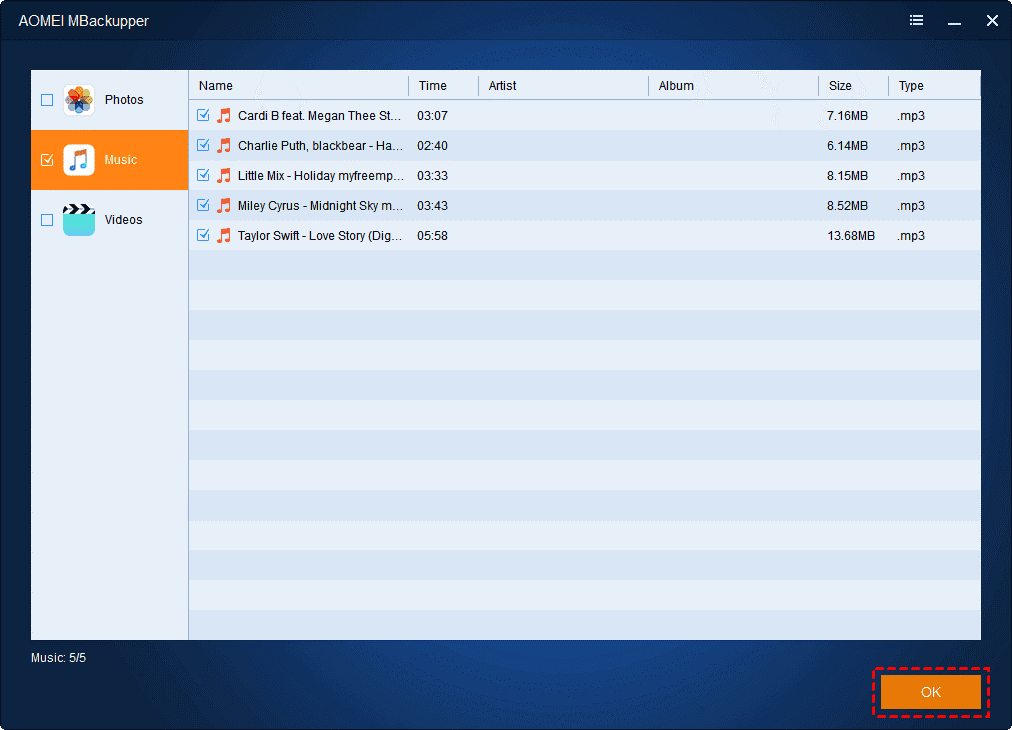Viewport: 1012px width, 730px height.
Task: Uncheck the Taylor Swift - Love Story checkbox
Action: [203, 235]
